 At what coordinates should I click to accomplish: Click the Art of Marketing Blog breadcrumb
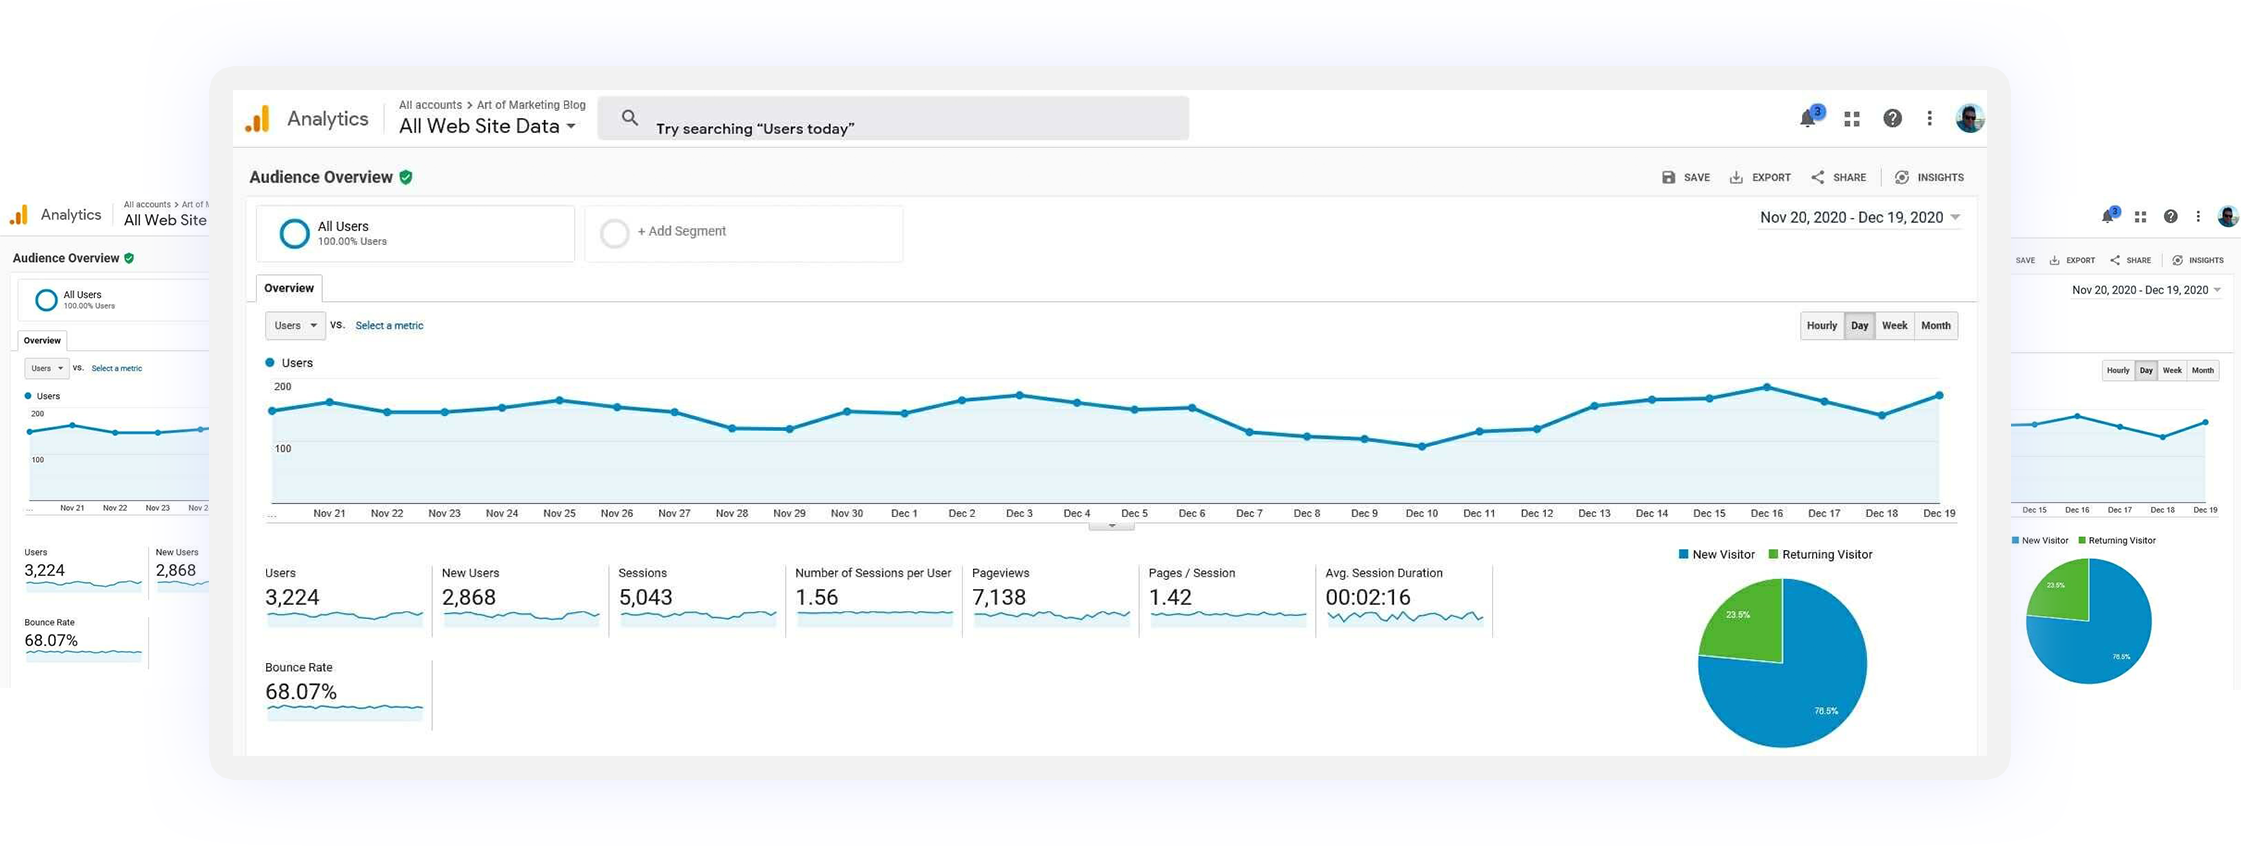pyautogui.click(x=531, y=105)
